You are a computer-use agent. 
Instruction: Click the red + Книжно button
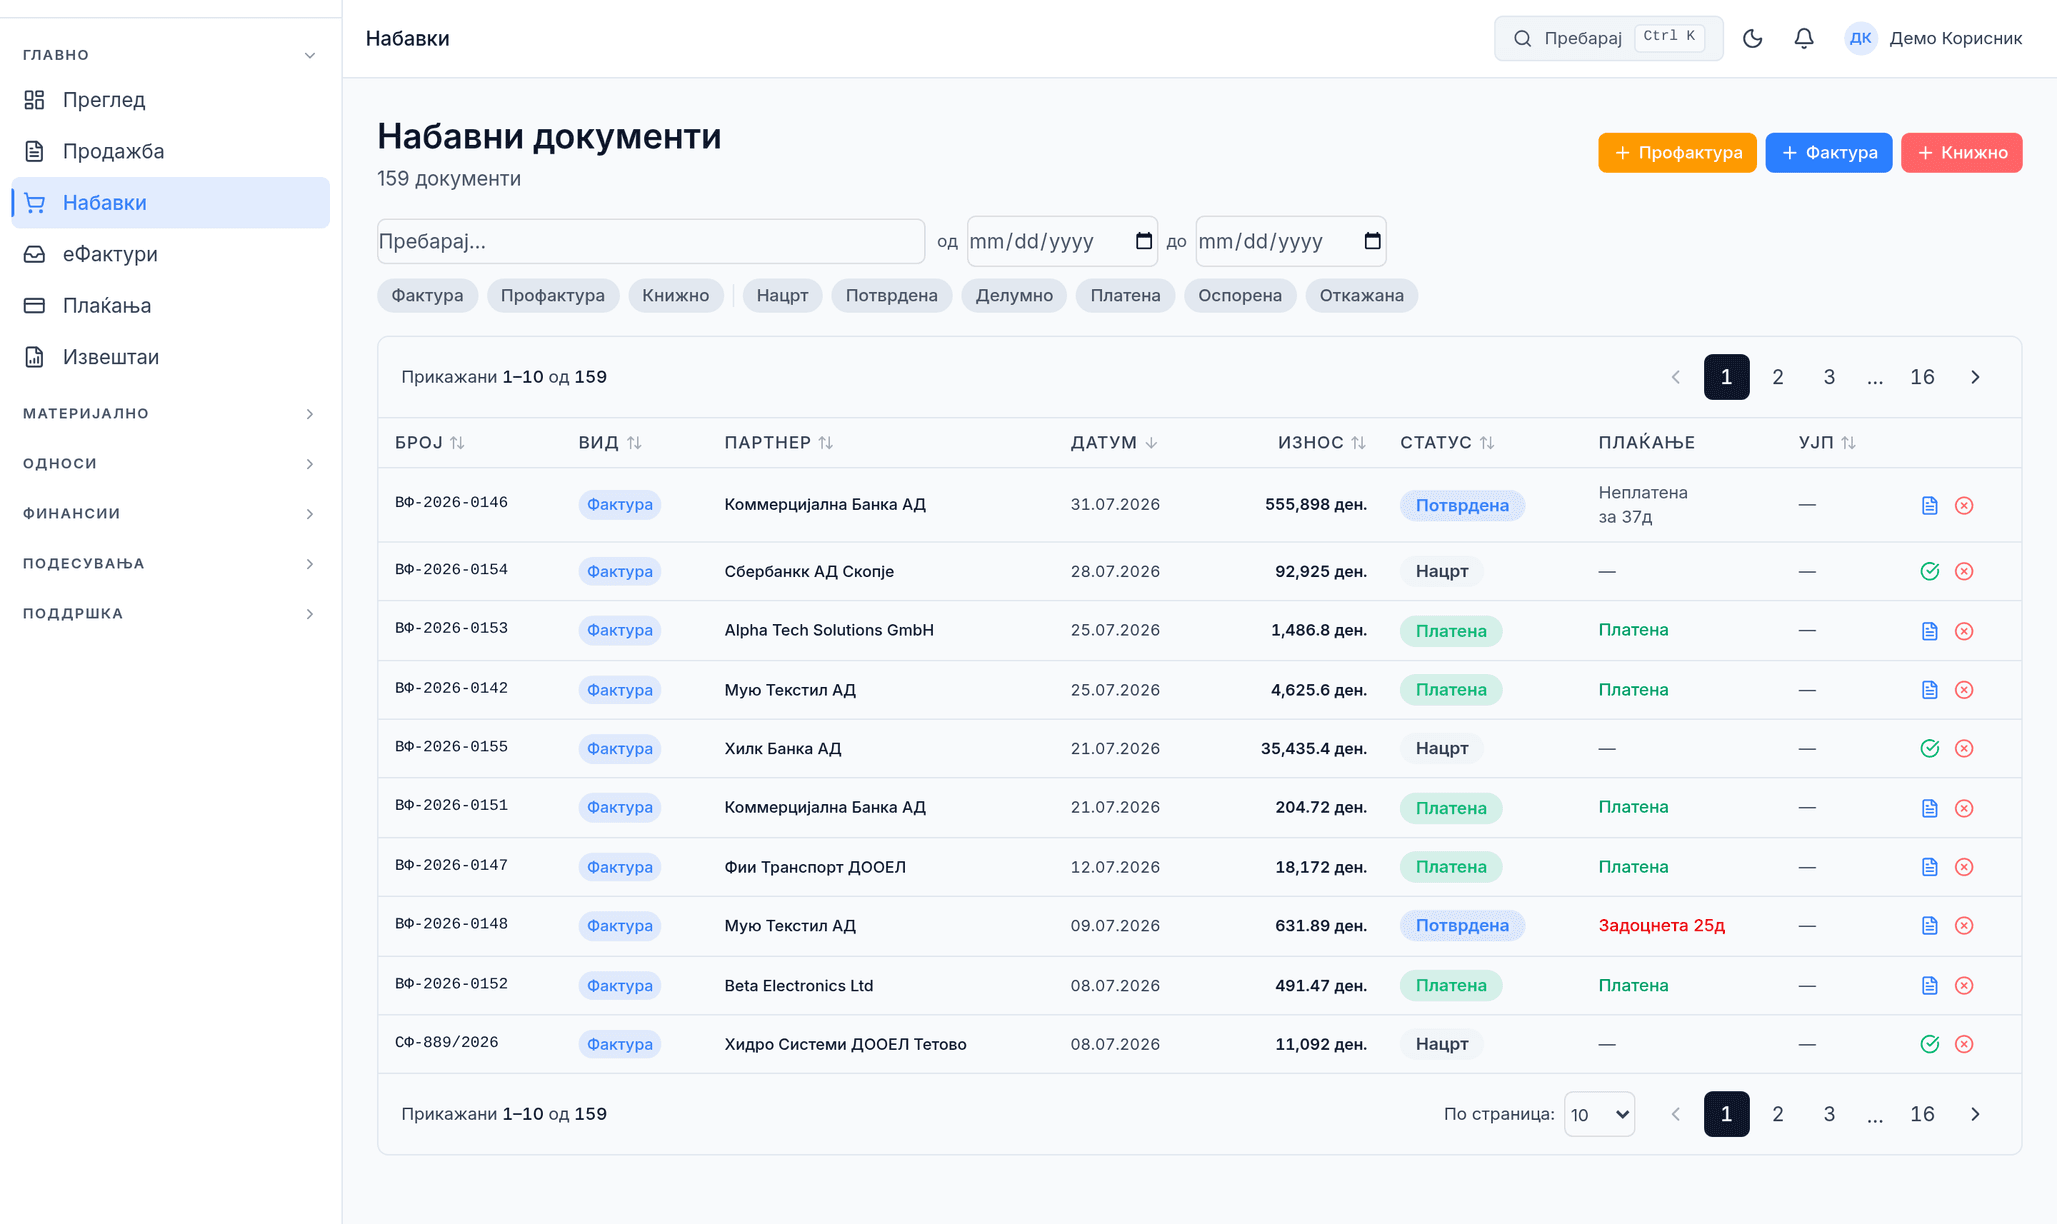point(1961,153)
